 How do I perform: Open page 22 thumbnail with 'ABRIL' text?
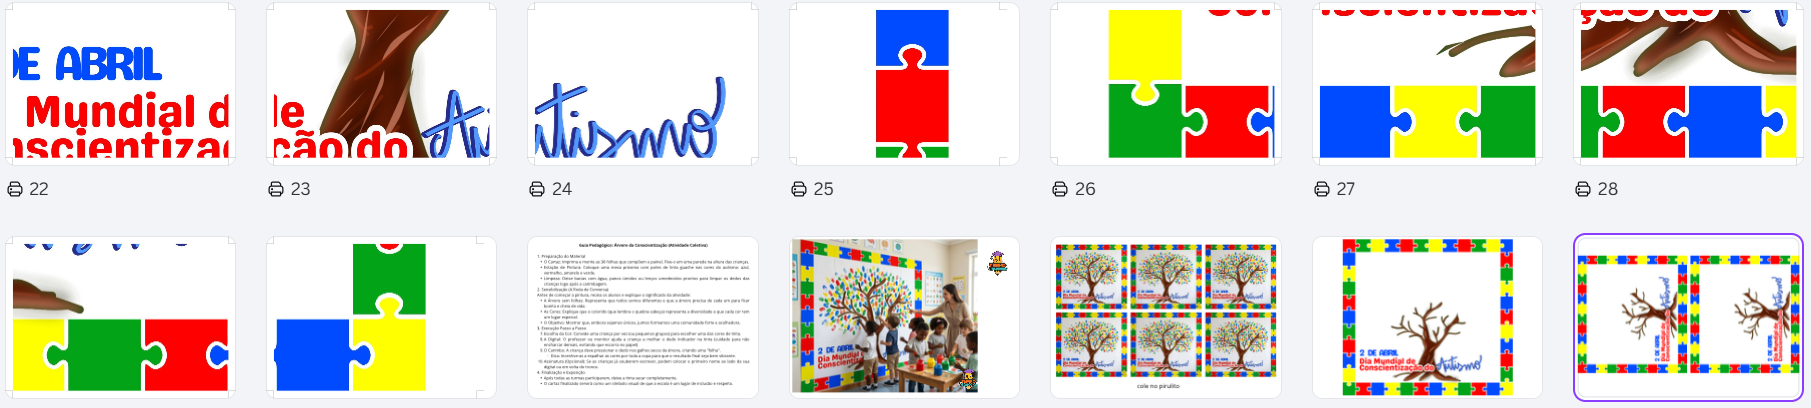pyautogui.click(x=120, y=84)
